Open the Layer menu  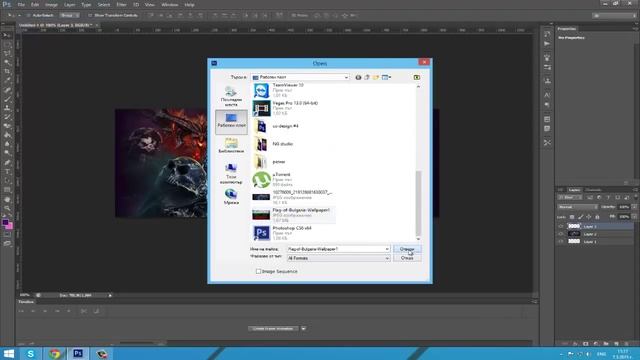[x=69, y=4]
